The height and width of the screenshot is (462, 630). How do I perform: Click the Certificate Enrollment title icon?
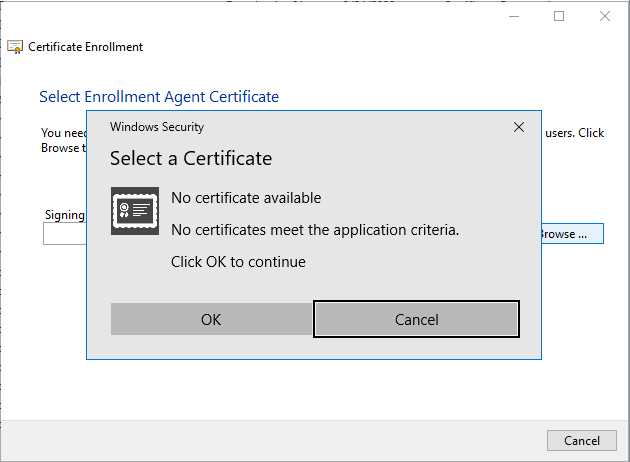pos(15,47)
